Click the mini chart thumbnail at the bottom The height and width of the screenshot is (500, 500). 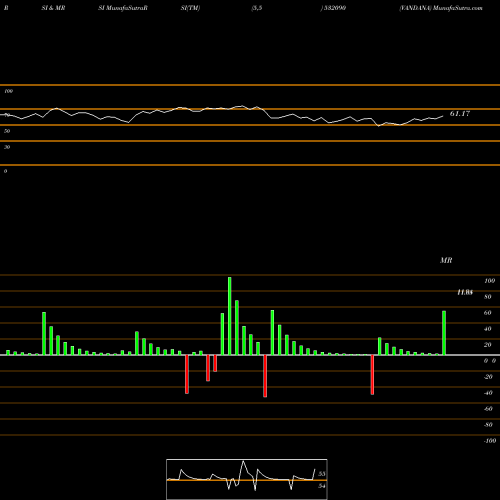tap(247, 479)
